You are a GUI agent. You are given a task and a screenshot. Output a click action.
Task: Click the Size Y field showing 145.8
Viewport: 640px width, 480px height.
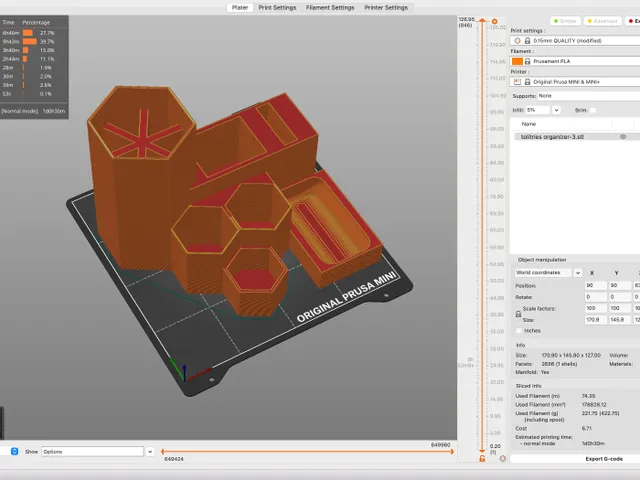[x=619, y=320]
